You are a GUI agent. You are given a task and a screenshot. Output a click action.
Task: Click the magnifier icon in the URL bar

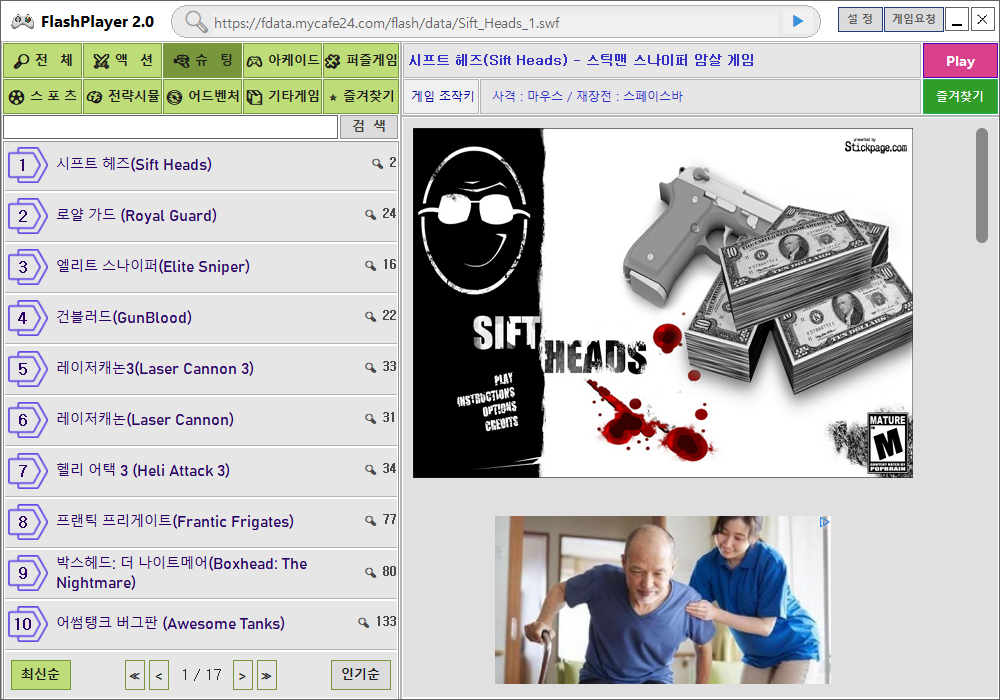[x=196, y=22]
